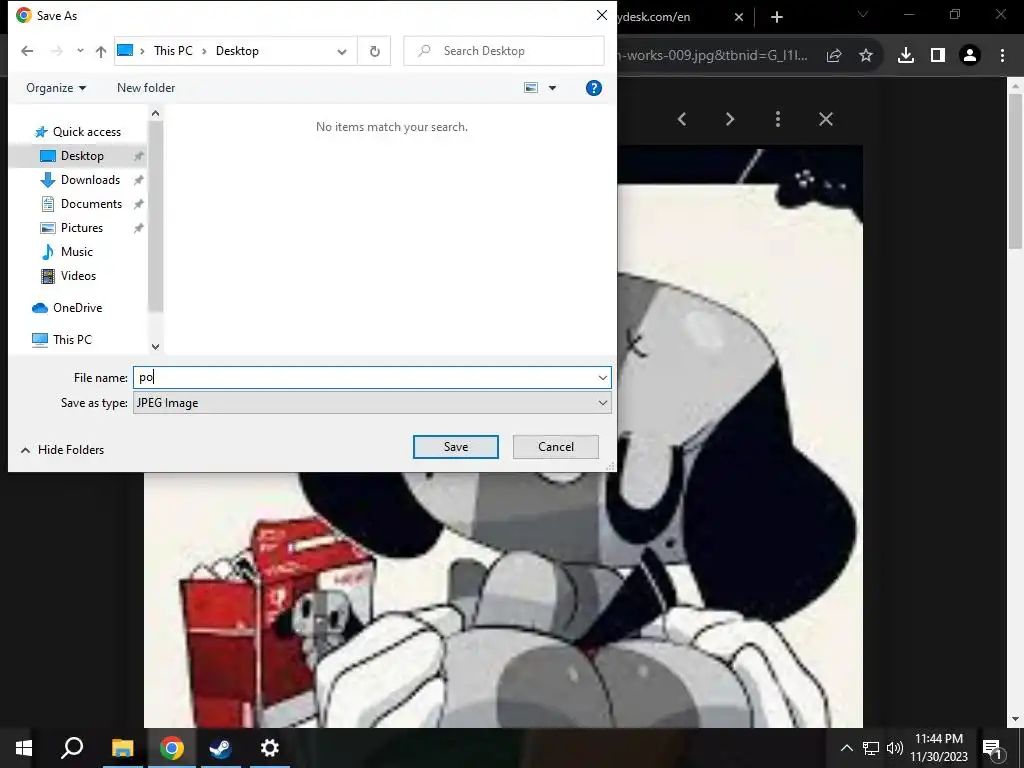Open the volume control in tray
Screen dimensions: 1024x768
click(895, 748)
